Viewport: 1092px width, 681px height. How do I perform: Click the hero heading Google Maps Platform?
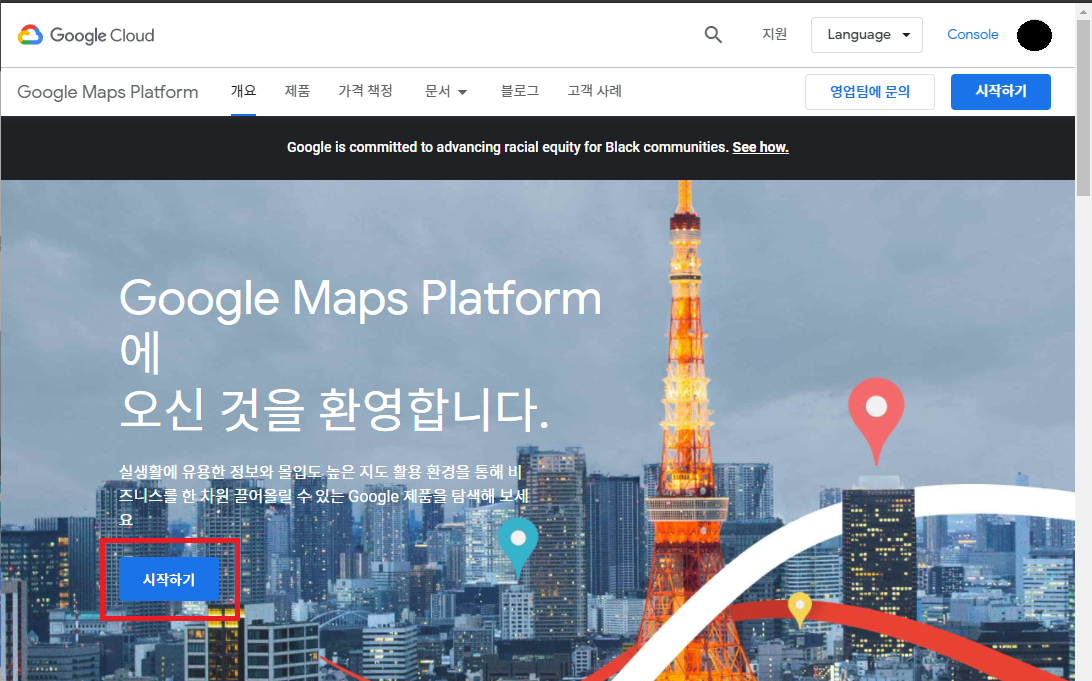[360, 299]
